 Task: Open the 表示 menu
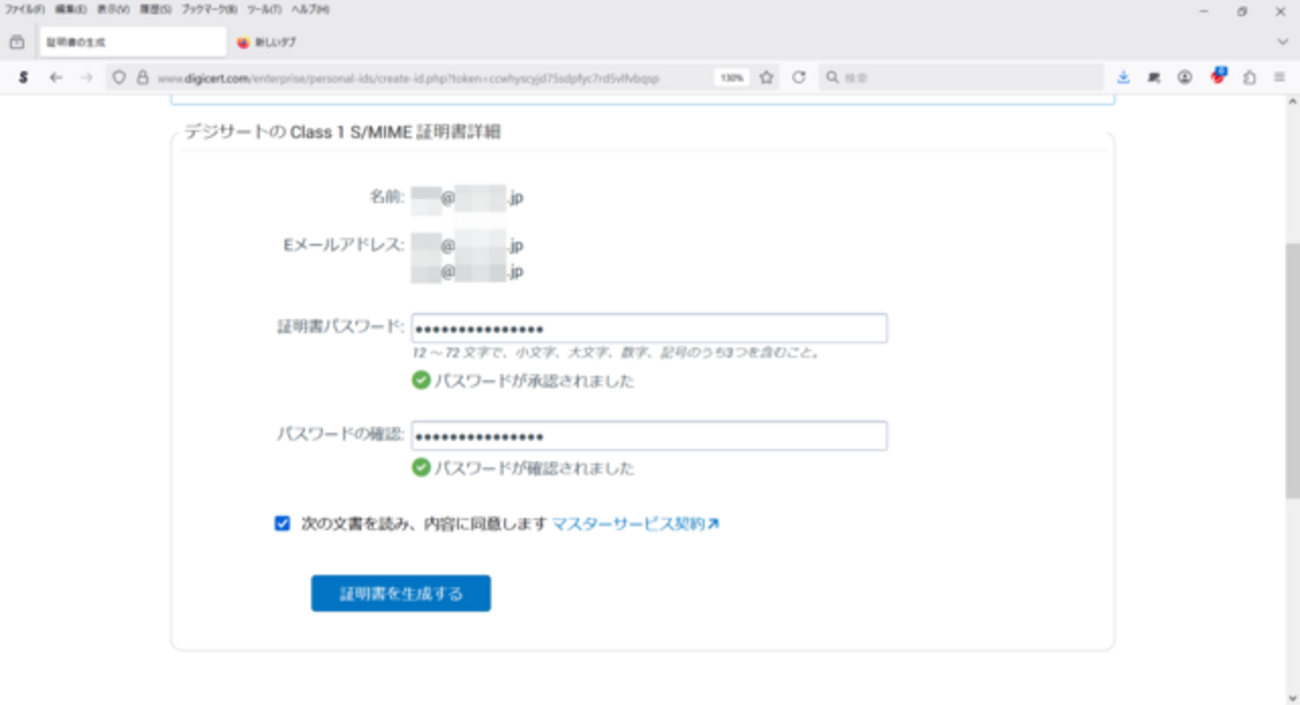click(x=113, y=9)
